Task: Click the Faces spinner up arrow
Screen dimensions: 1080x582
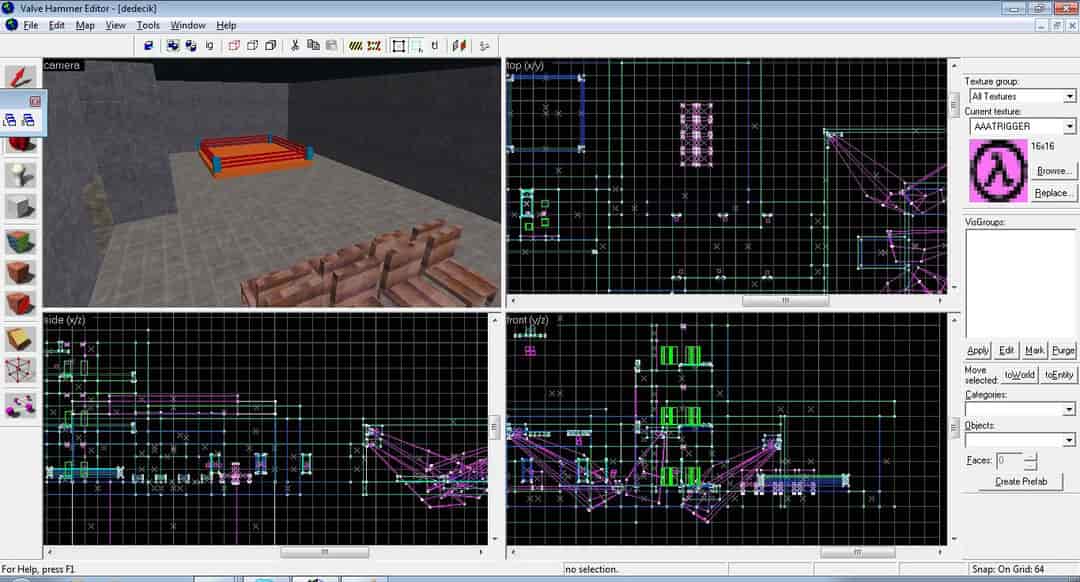Action: pos(1030,457)
